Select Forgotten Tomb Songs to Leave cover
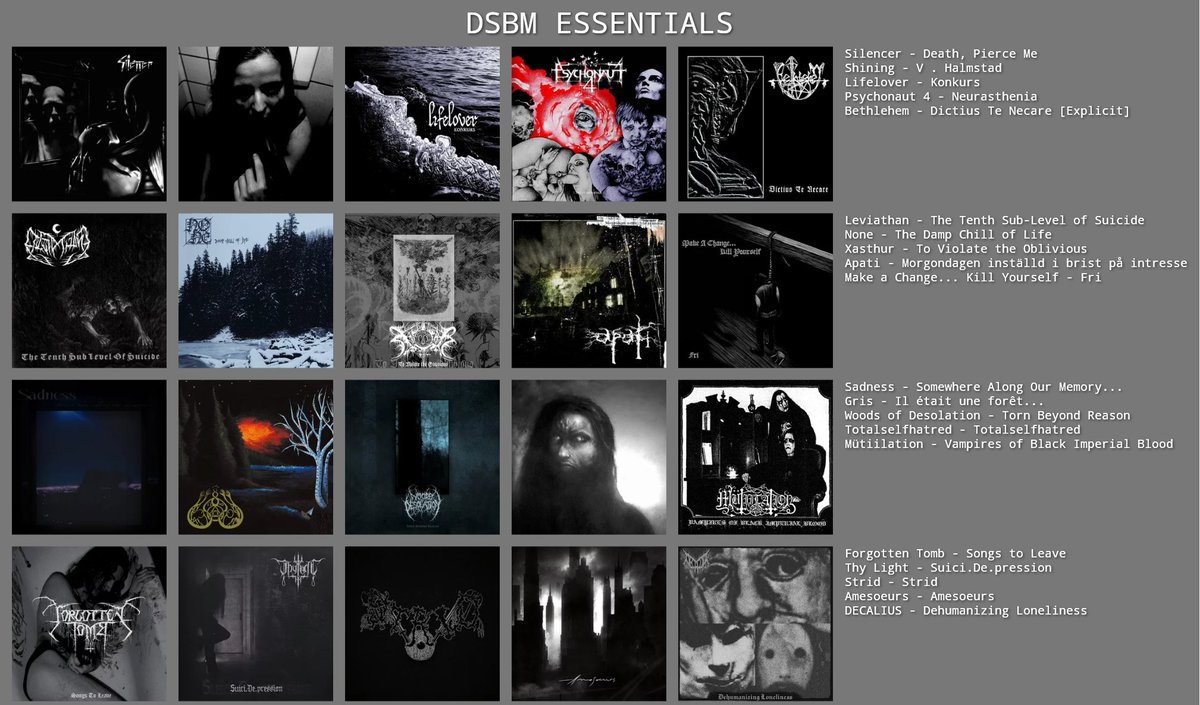This screenshot has width=1200, height=705. pos(89,624)
